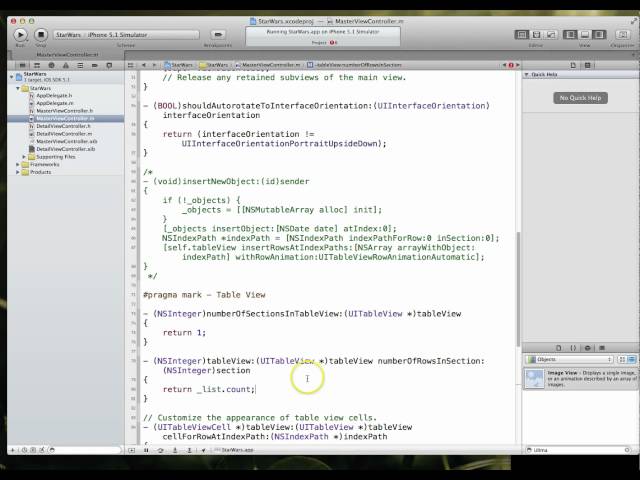Jump to the previous issue arrow

(504, 65)
